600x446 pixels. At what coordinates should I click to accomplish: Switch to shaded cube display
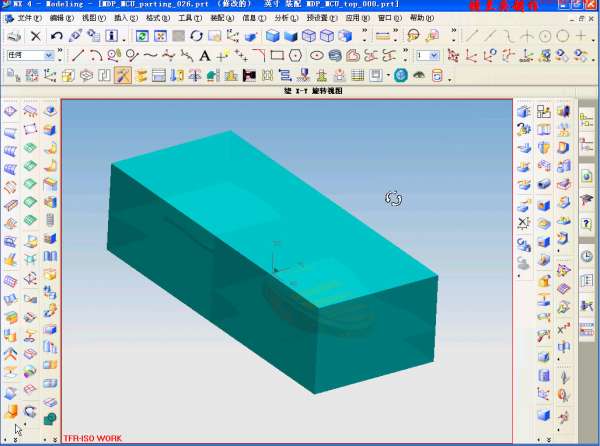[272, 36]
